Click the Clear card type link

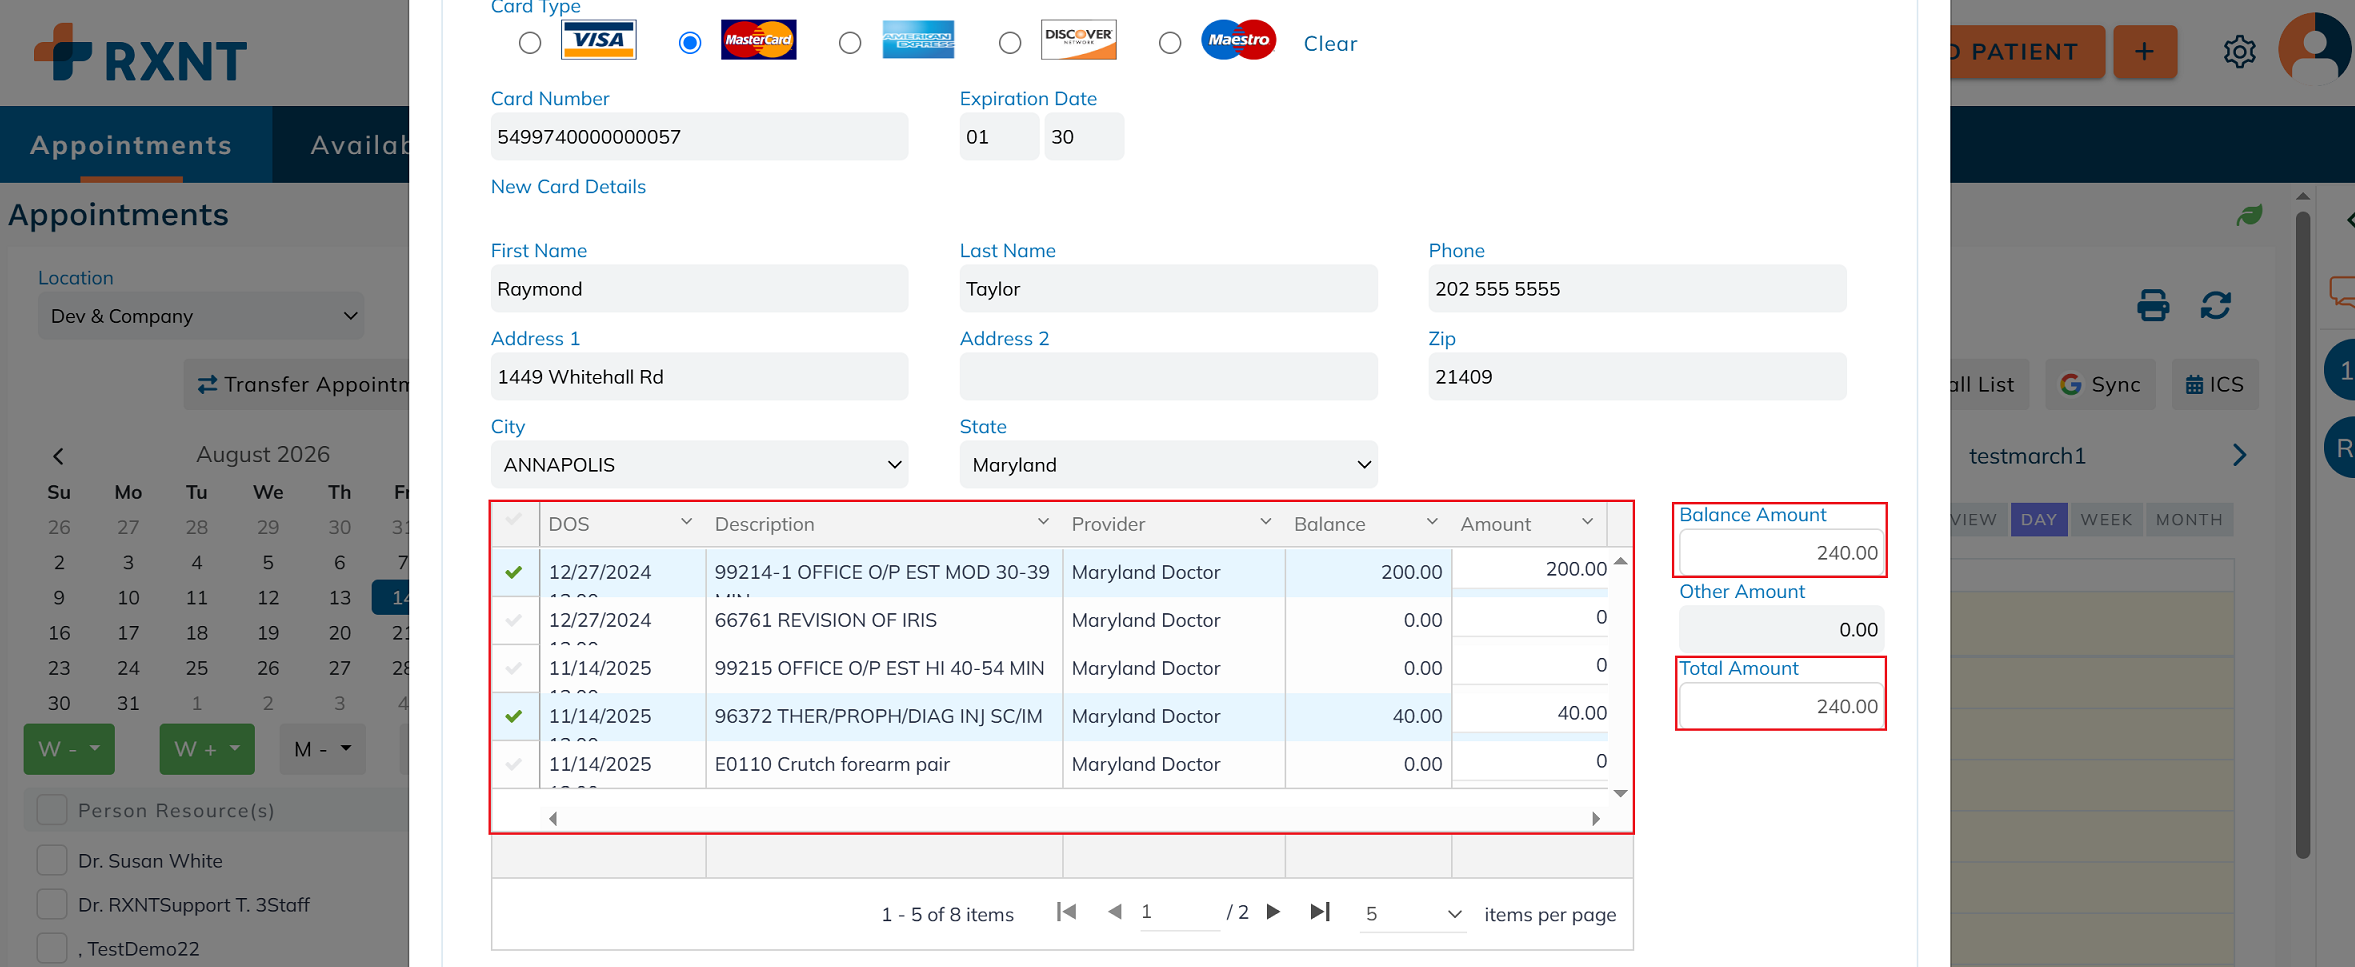click(x=1330, y=44)
